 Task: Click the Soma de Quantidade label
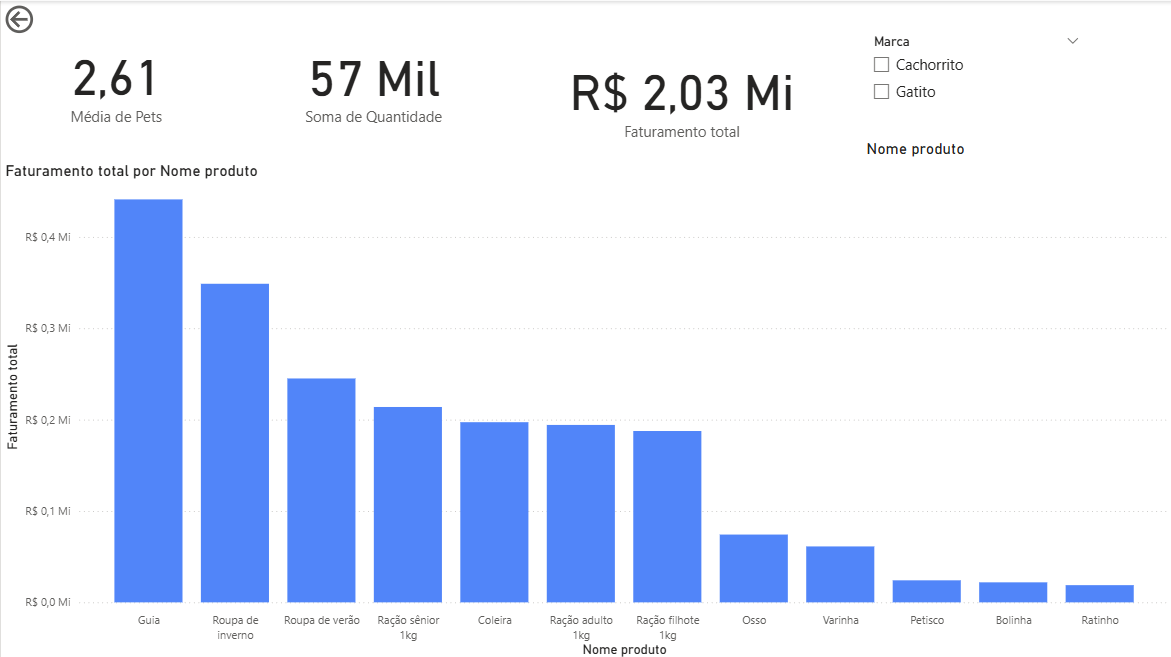[373, 117]
